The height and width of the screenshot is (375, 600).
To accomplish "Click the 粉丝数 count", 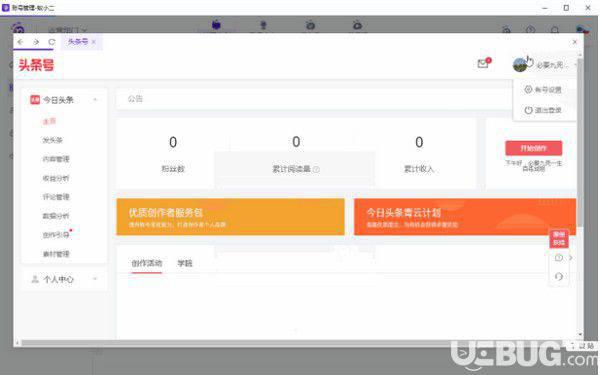I will click(x=173, y=142).
